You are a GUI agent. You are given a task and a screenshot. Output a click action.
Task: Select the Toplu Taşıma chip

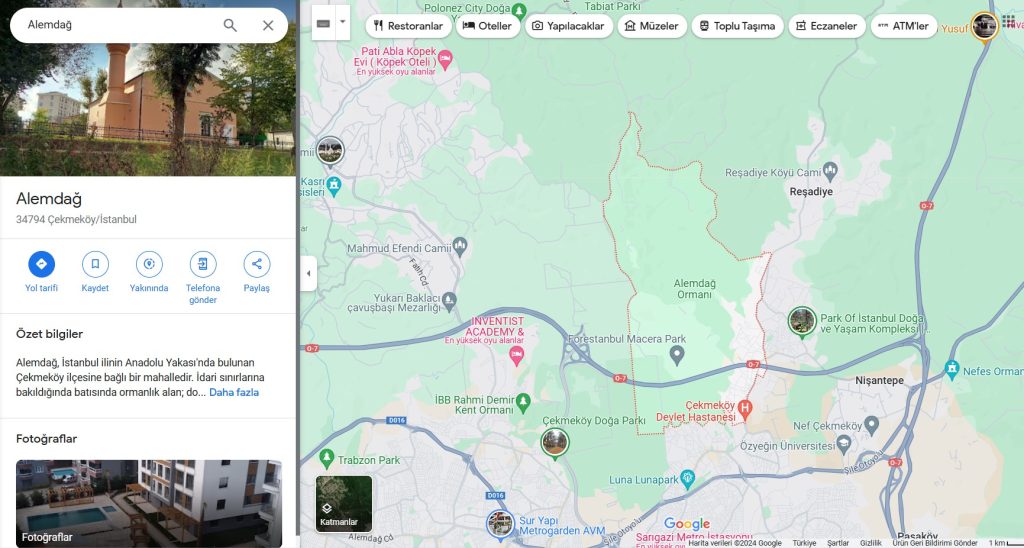coord(737,26)
